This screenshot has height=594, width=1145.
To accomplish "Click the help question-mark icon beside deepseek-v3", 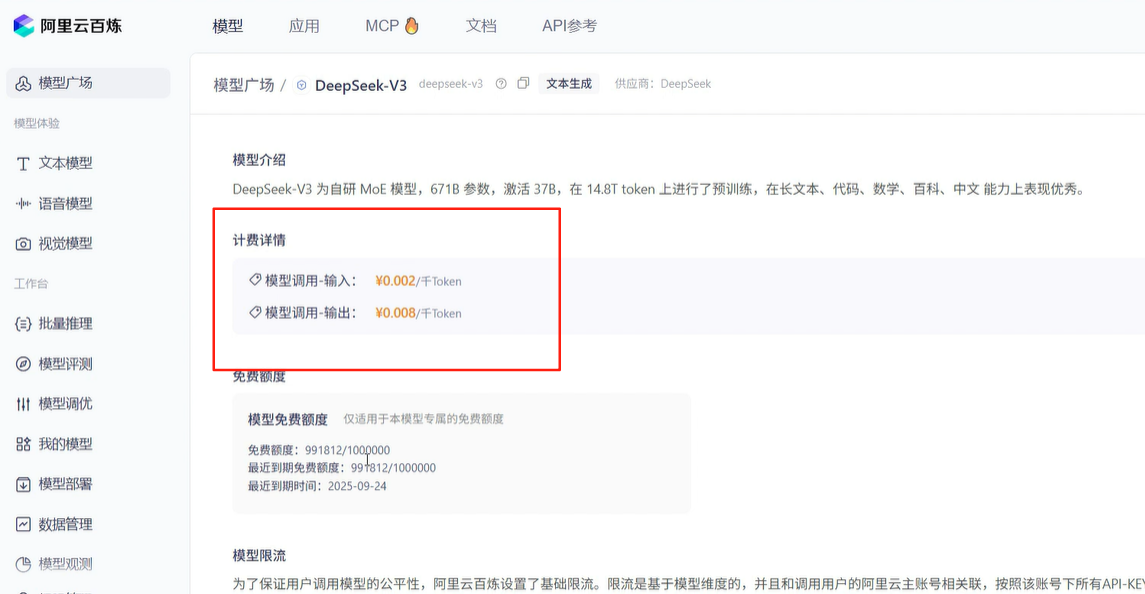I will (x=501, y=84).
